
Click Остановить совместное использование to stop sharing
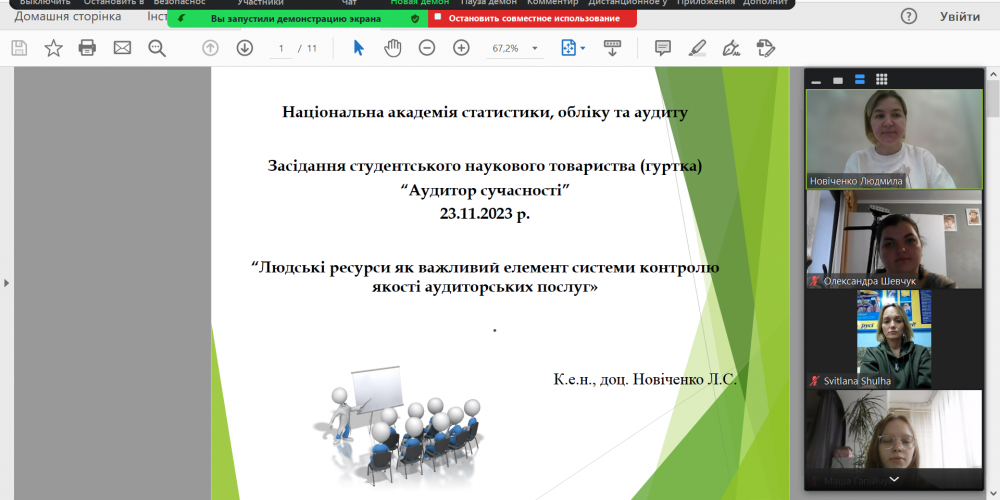coord(533,18)
